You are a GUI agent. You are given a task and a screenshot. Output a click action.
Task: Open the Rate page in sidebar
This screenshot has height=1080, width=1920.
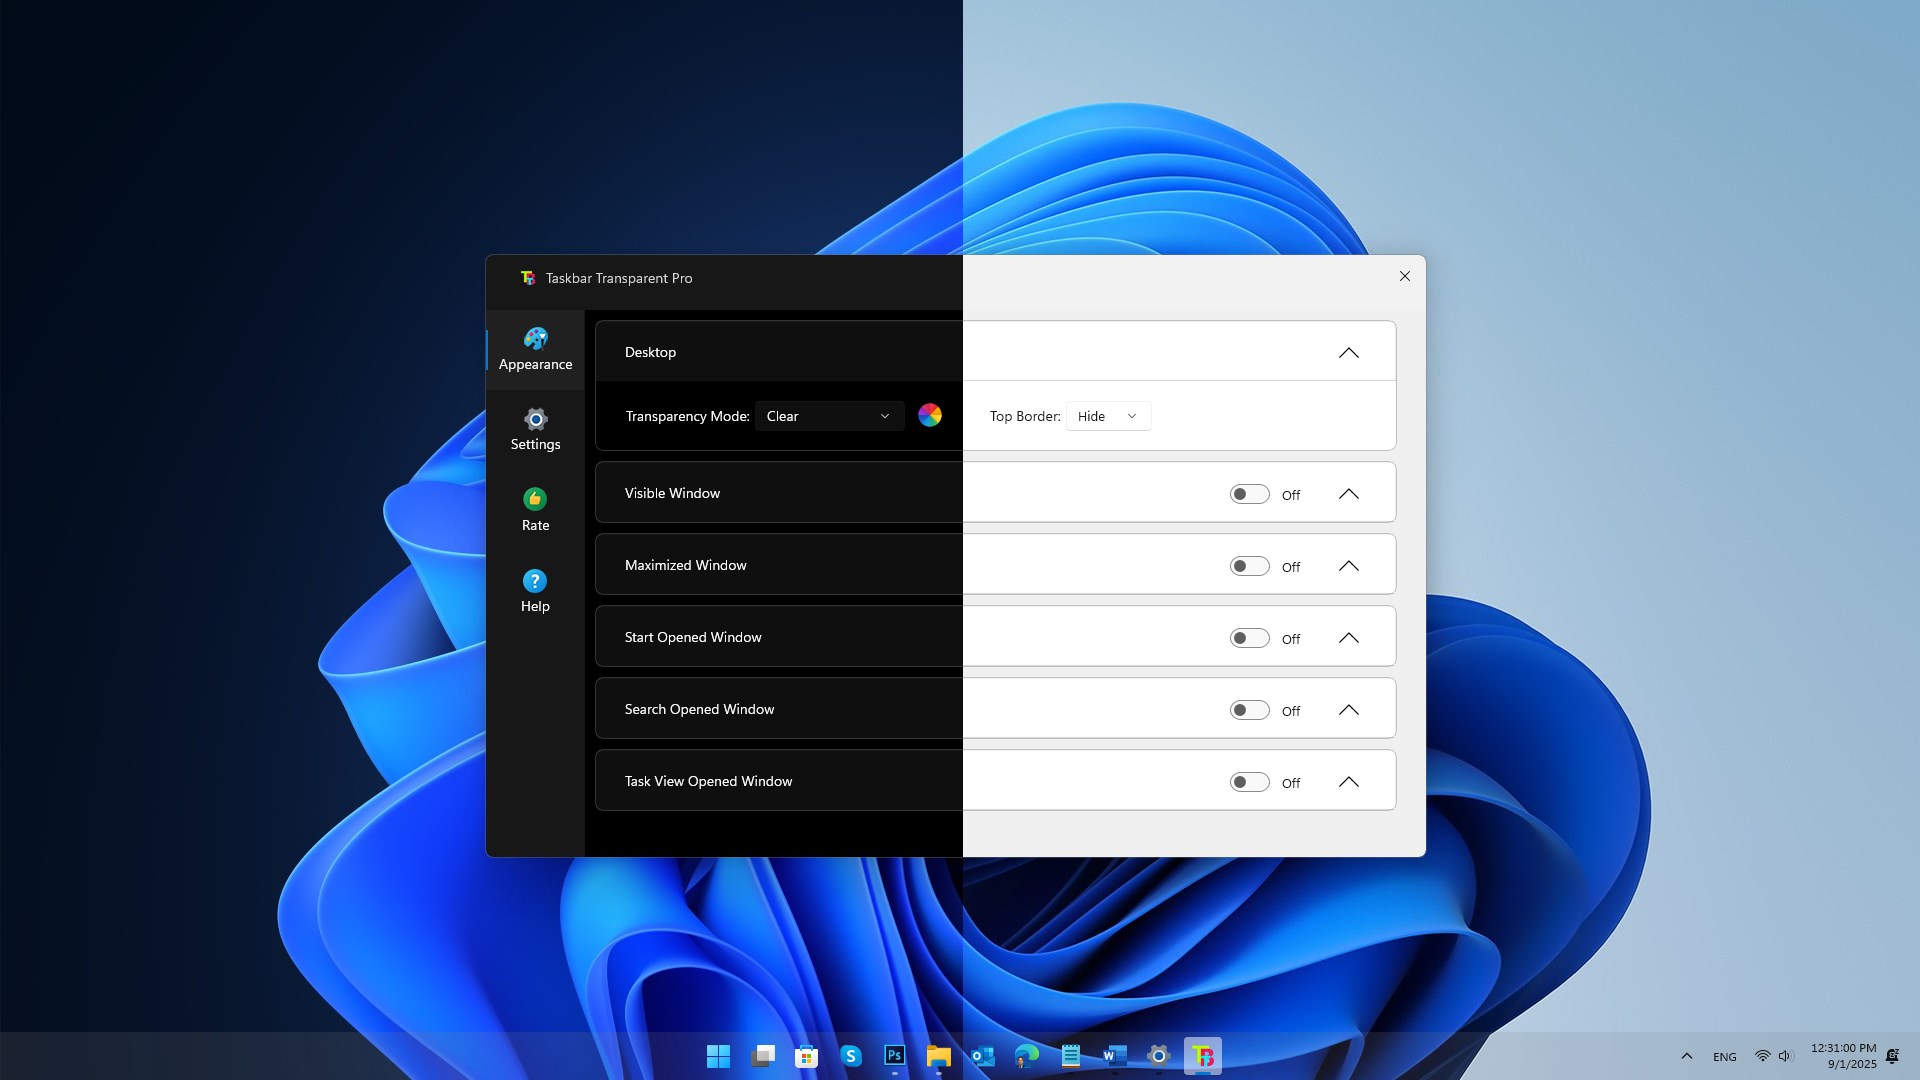(x=535, y=510)
